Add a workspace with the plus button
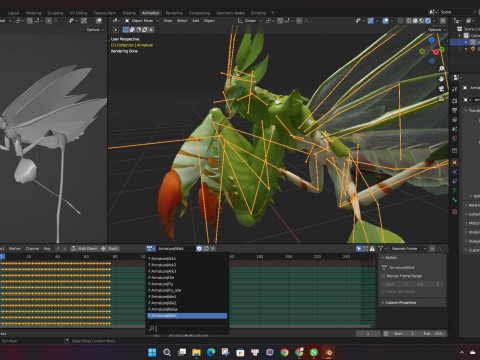The width and height of the screenshot is (480, 360). (x=272, y=13)
